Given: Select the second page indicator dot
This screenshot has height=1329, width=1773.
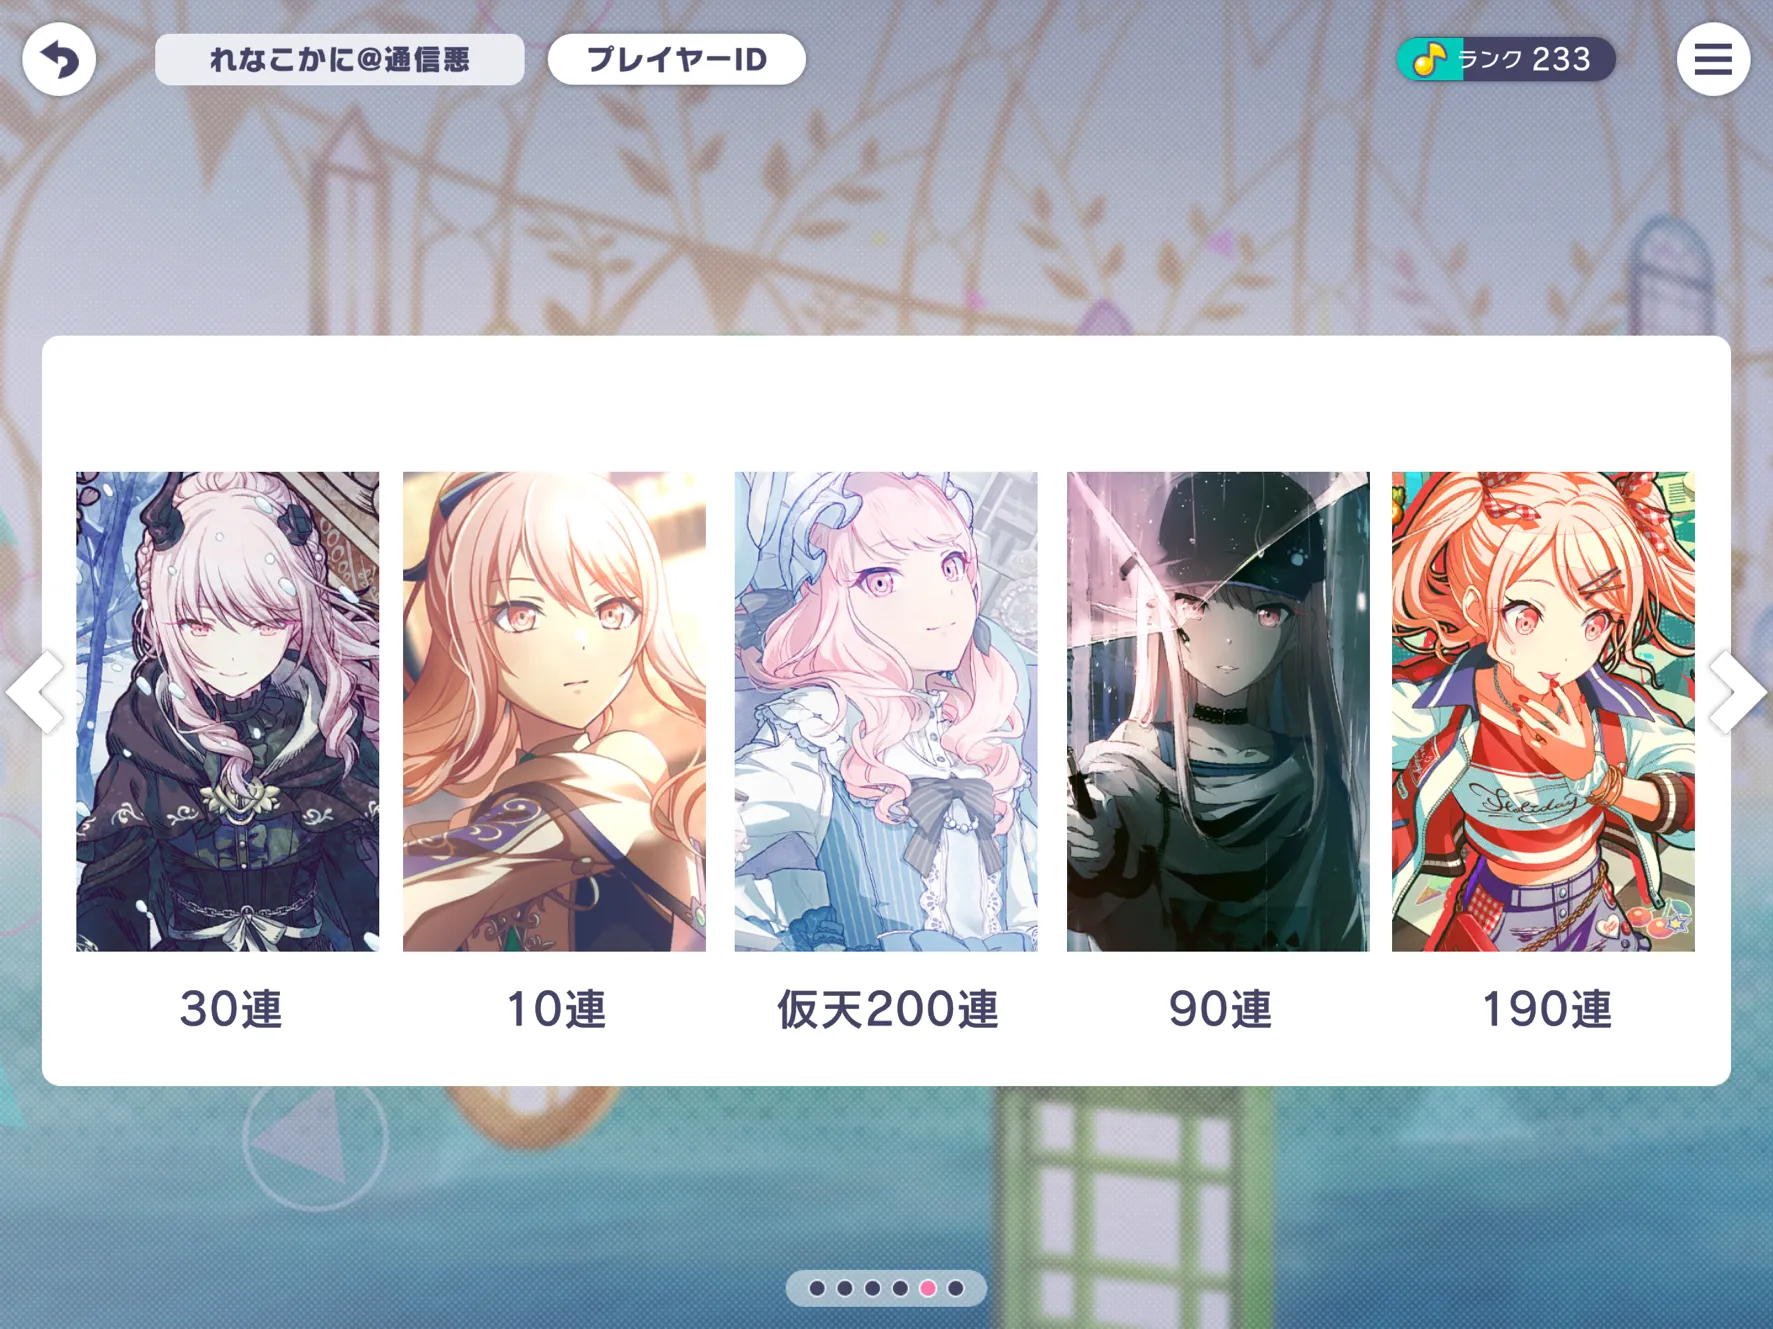Looking at the screenshot, I should coord(845,1288).
